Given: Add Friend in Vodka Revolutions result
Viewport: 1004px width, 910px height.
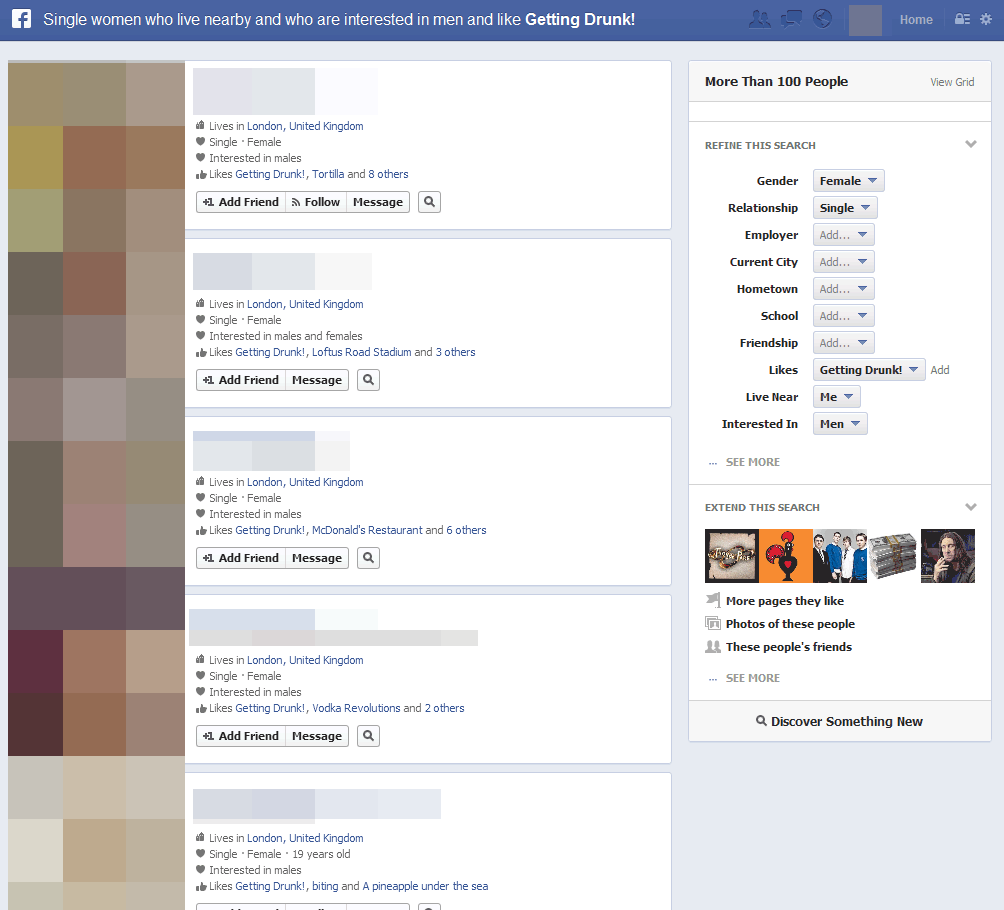Looking at the screenshot, I should coord(241,736).
